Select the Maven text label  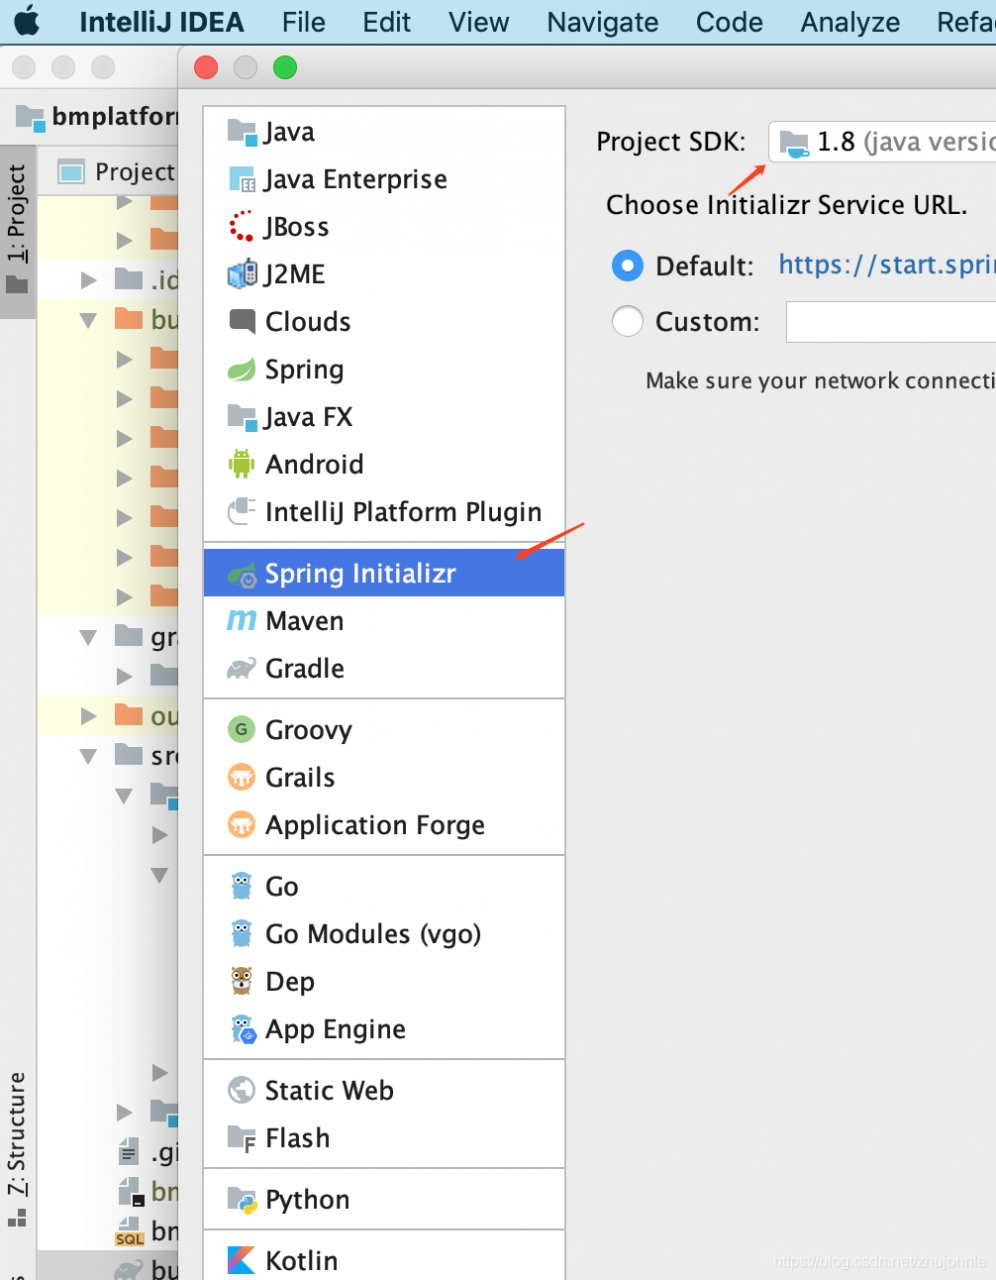304,621
